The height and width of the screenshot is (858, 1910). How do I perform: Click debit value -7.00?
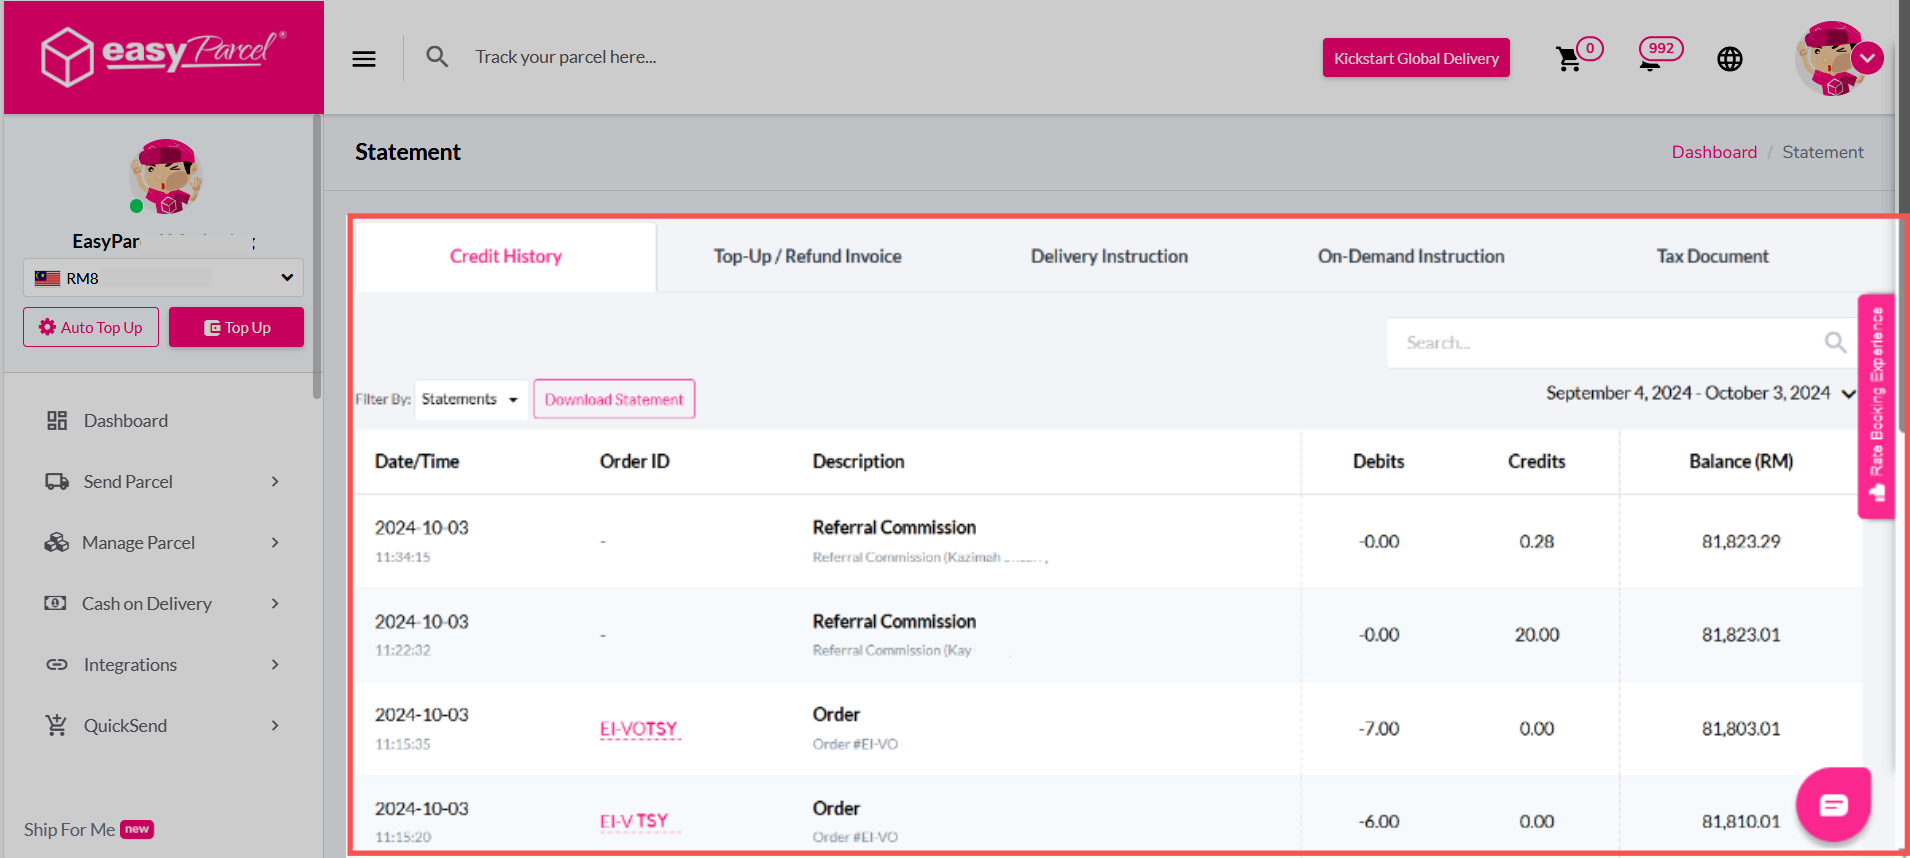(x=1379, y=729)
